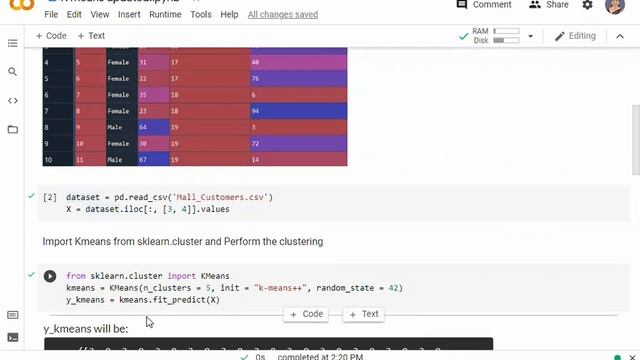
Task: Click the table cell with age 67
Action: (153, 160)
